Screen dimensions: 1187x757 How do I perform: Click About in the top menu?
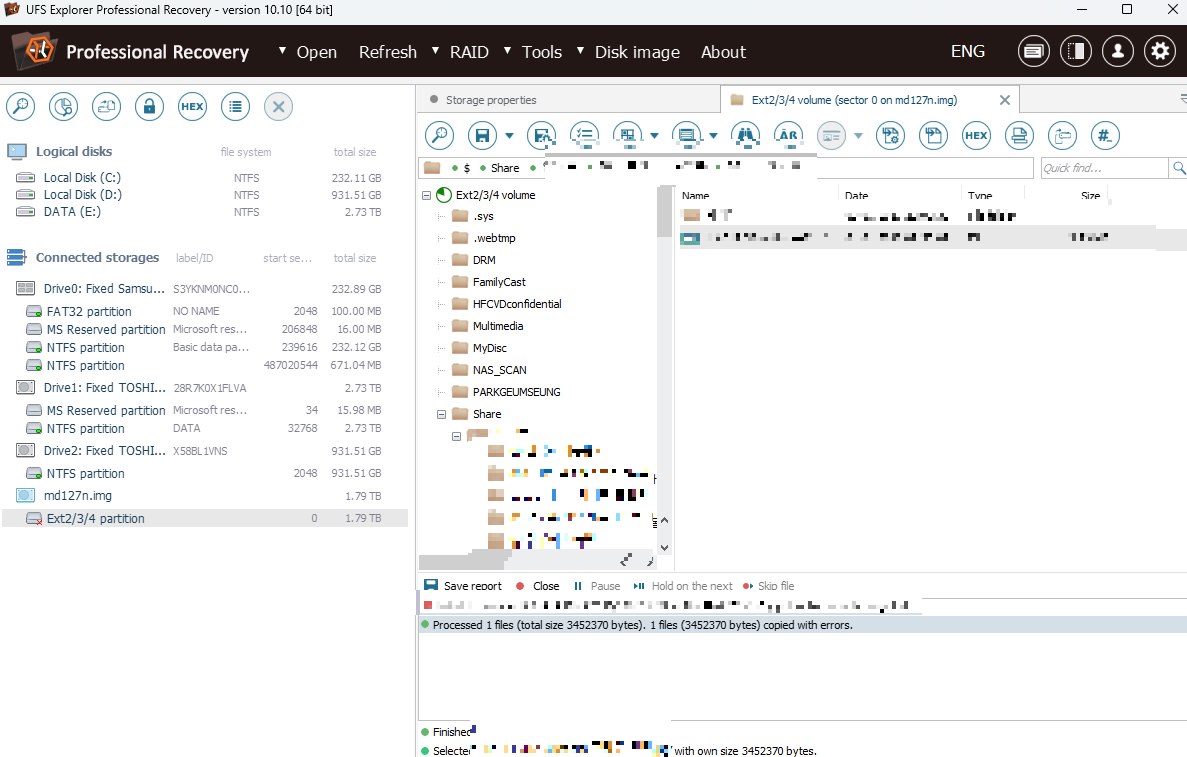723,52
